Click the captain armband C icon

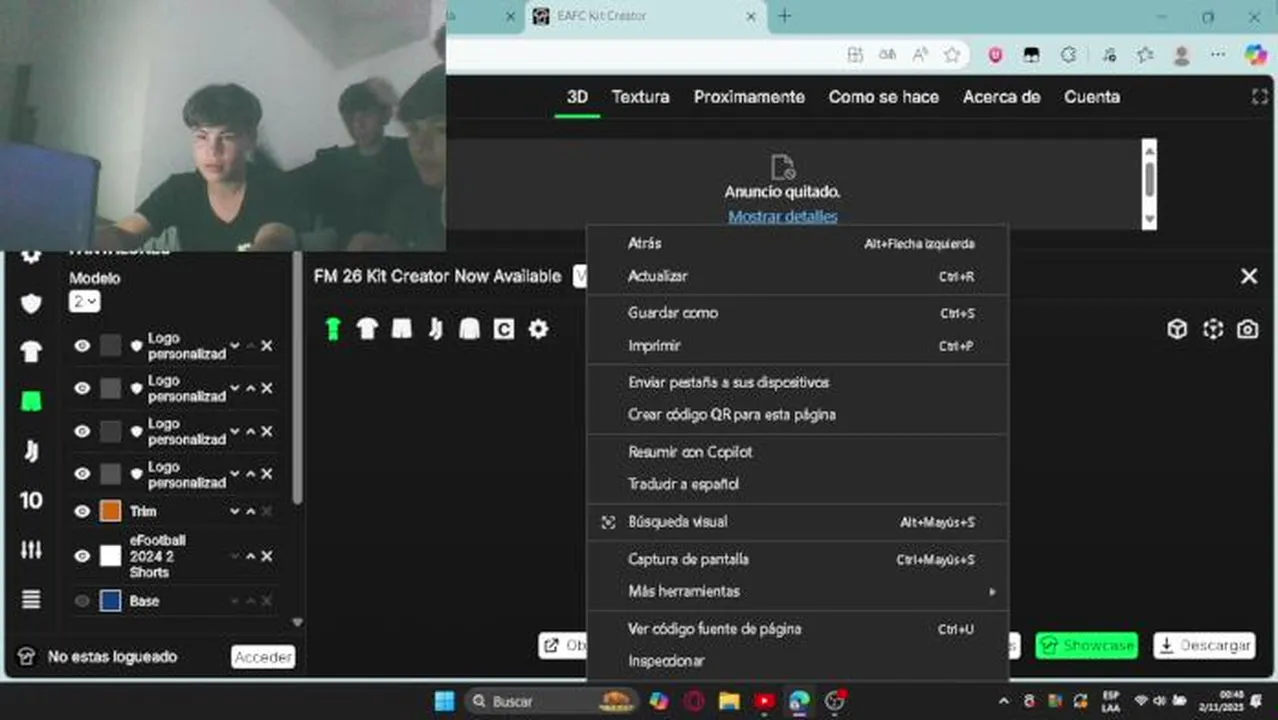pyautogui.click(x=504, y=329)
